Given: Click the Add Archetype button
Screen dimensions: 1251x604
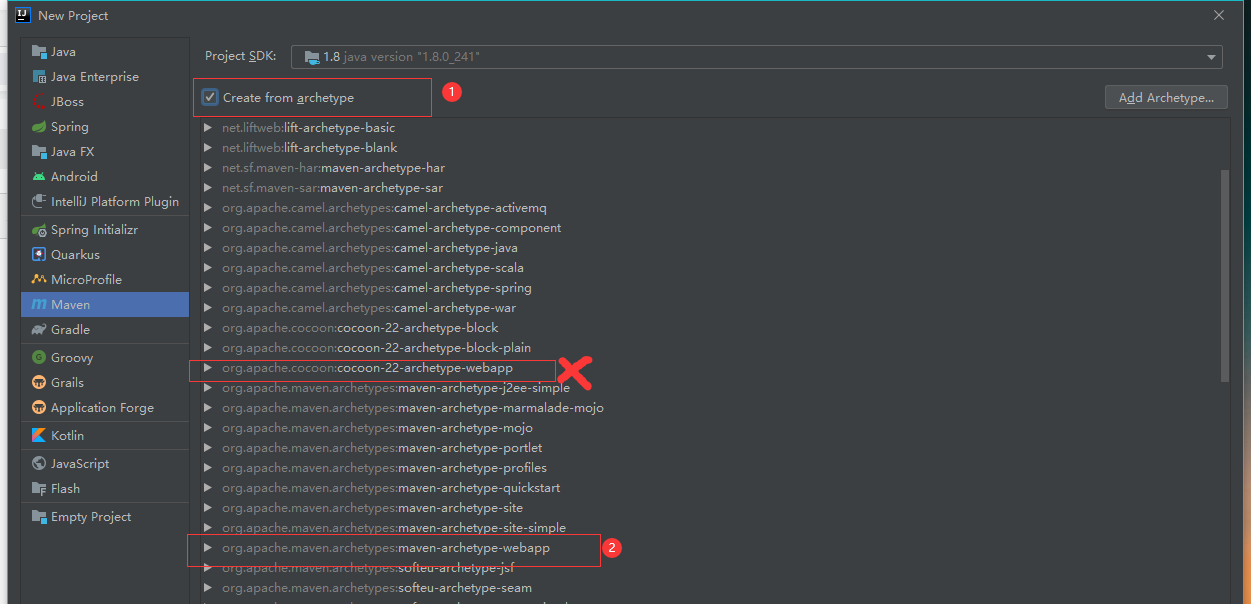Looking at the screenshot, I should [1166, 97].
